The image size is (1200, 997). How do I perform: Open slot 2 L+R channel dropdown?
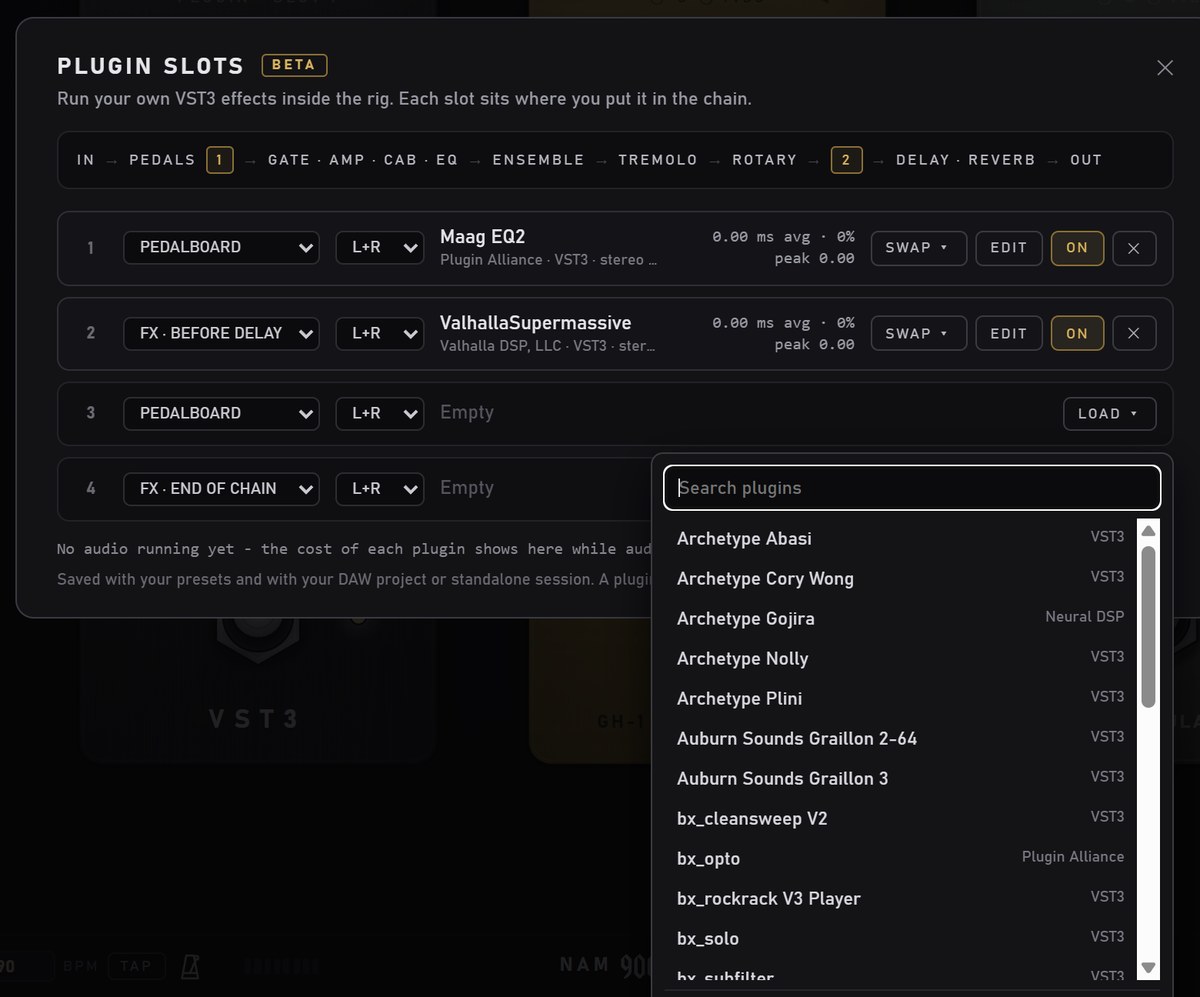click(x=380, y=334)
